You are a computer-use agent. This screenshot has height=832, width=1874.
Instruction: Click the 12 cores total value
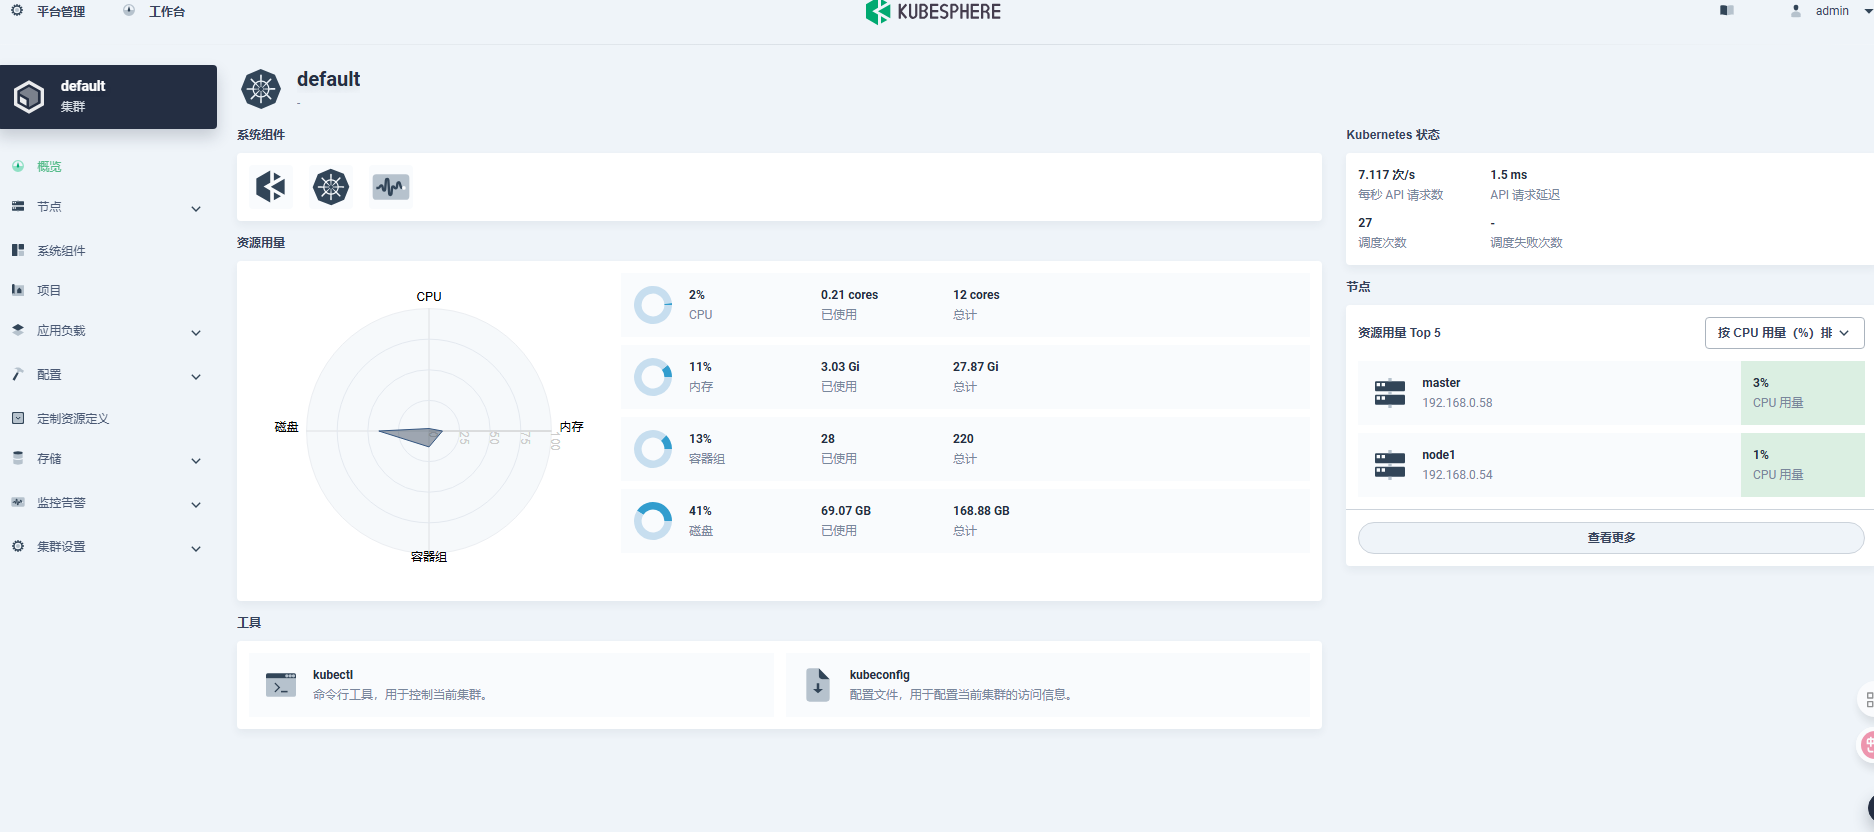pyautogui.click(x=976, y=295)
